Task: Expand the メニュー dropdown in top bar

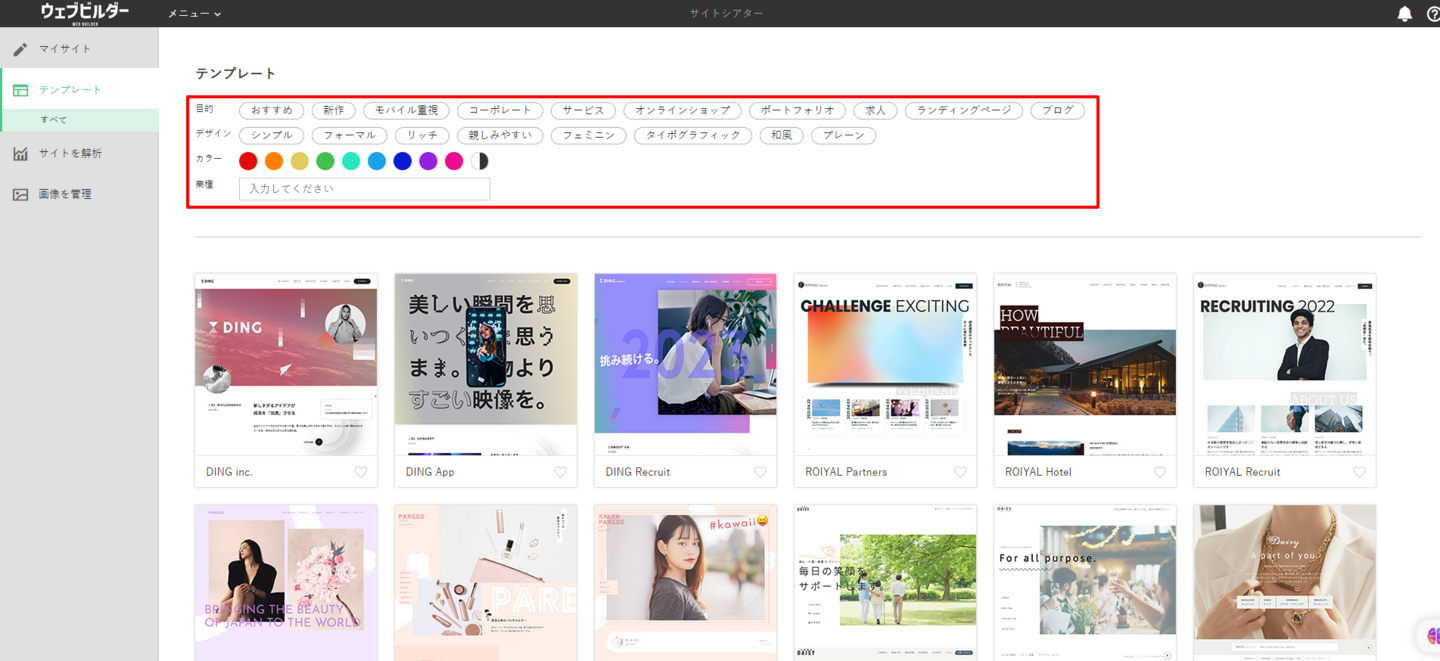Action: point(194,14)
